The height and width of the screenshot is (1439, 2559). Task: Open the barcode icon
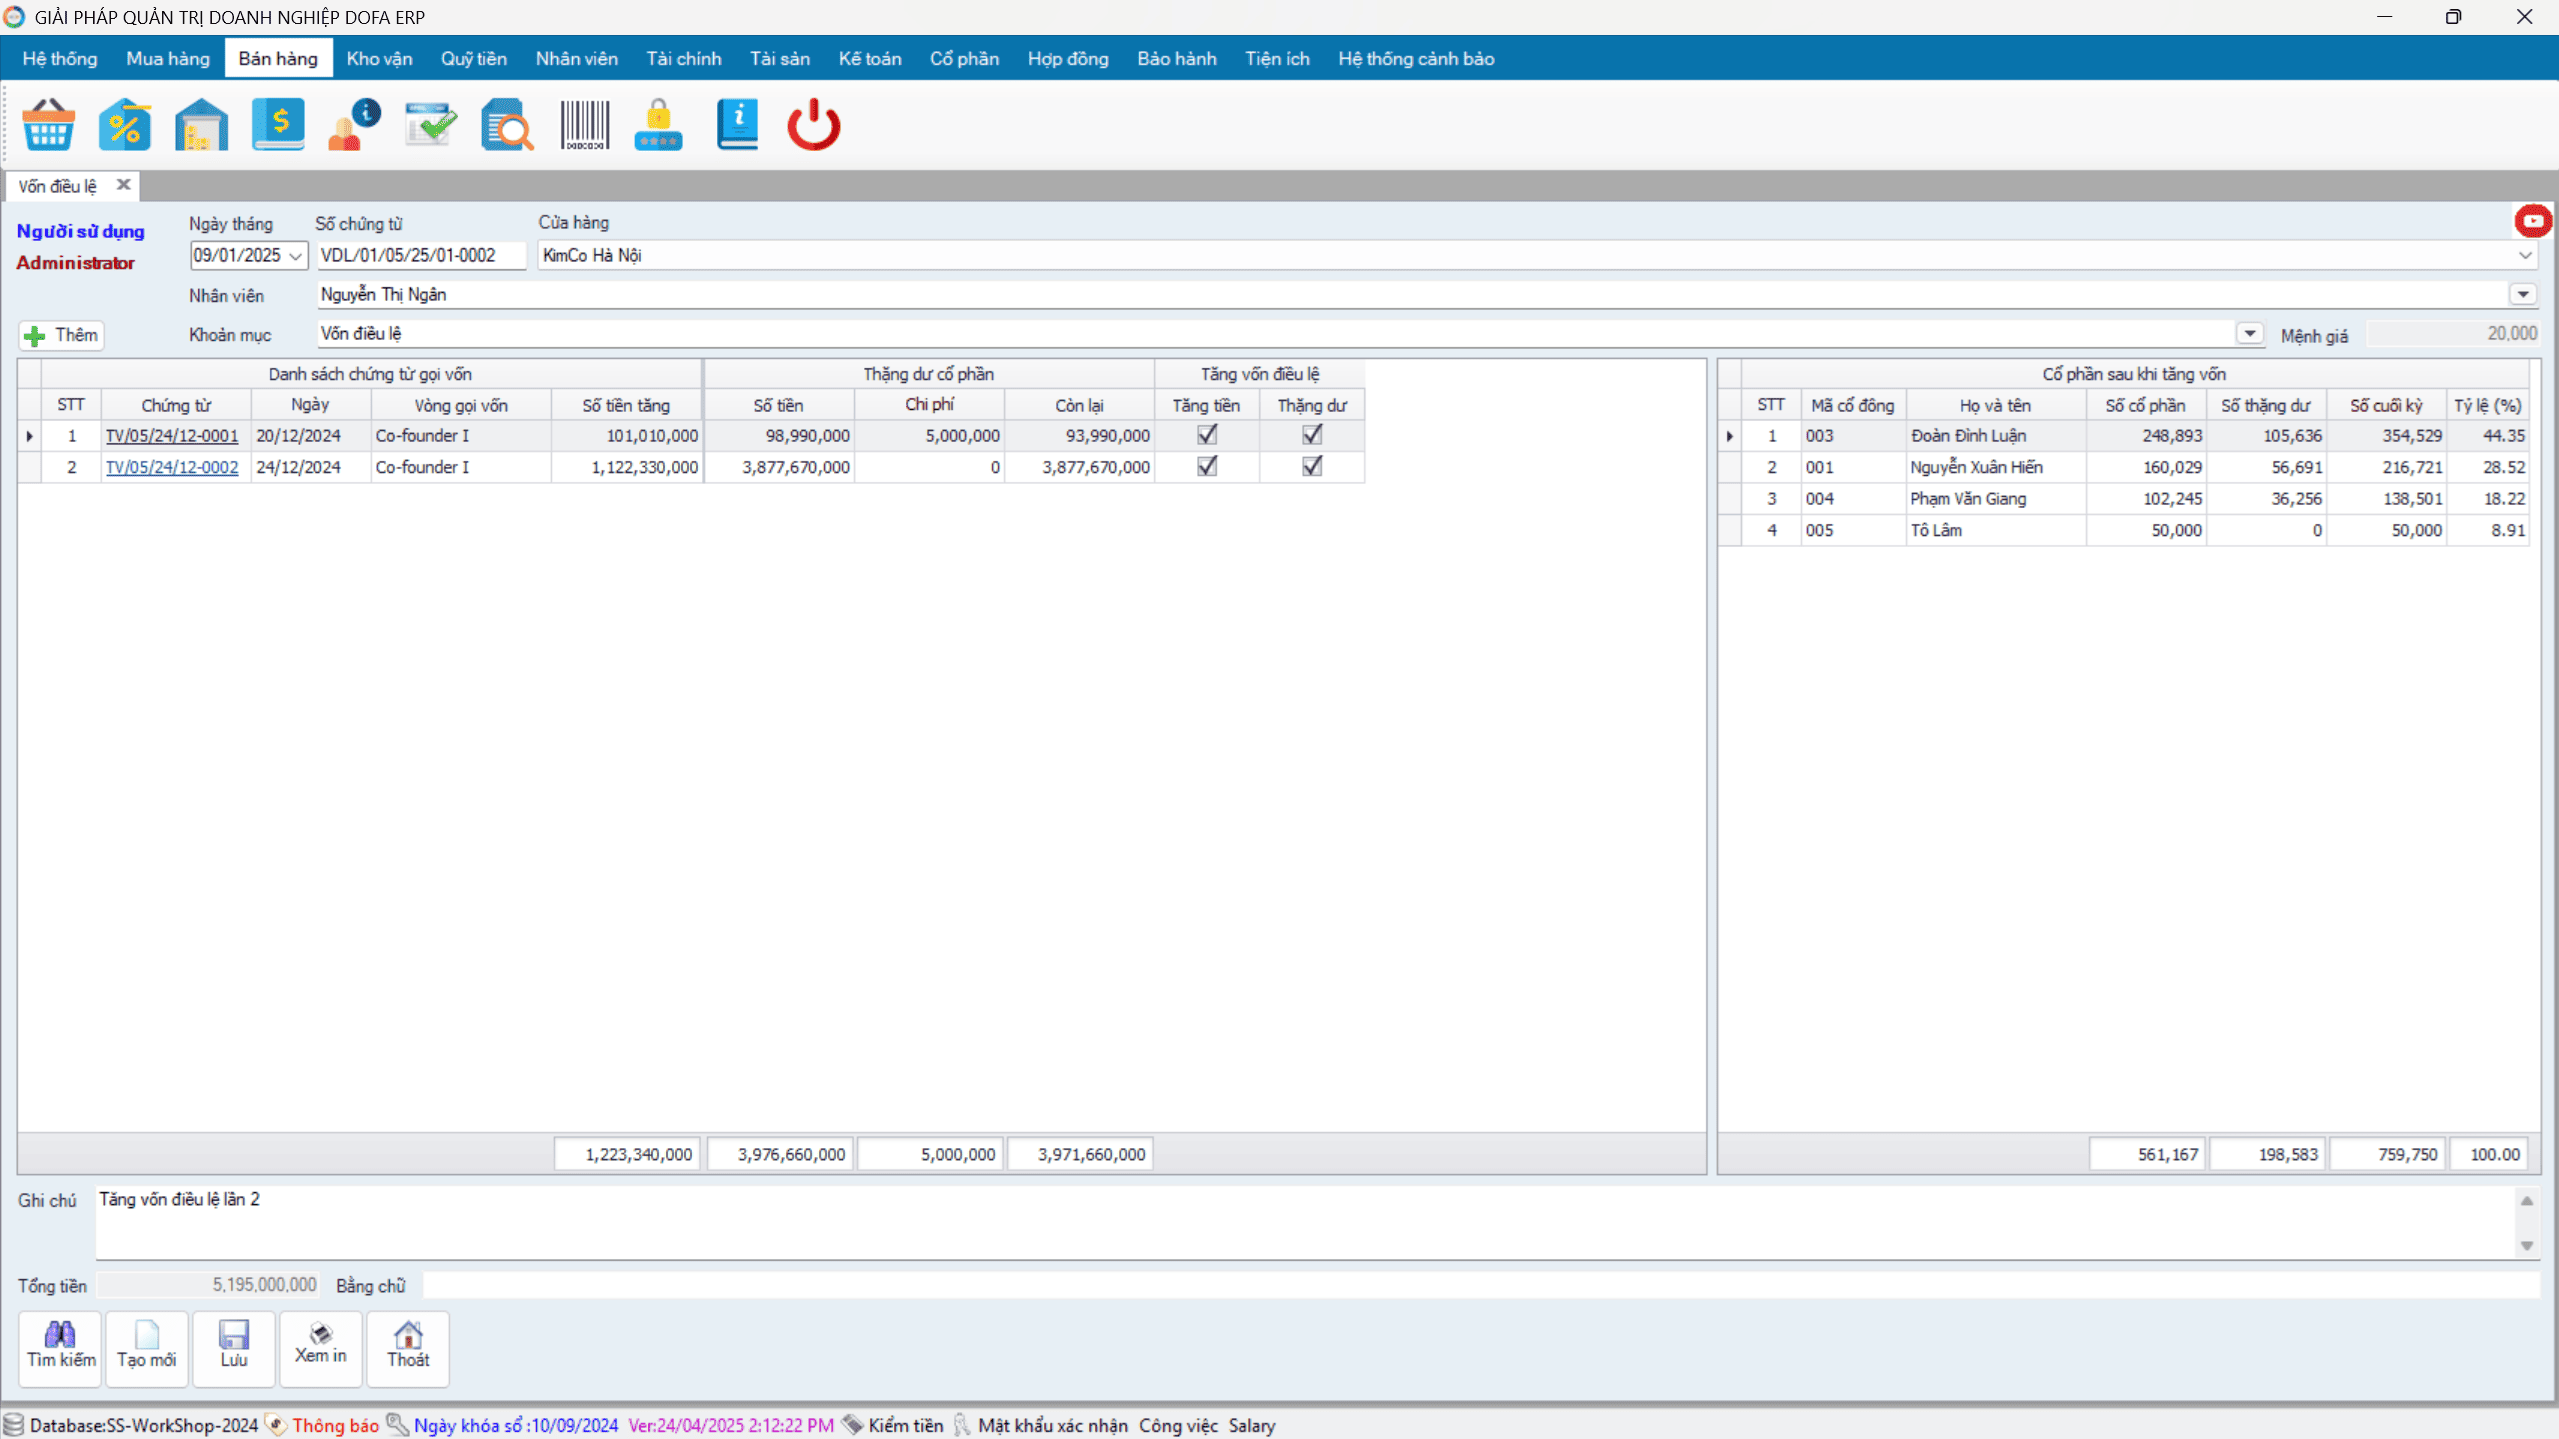pos(584,125)
